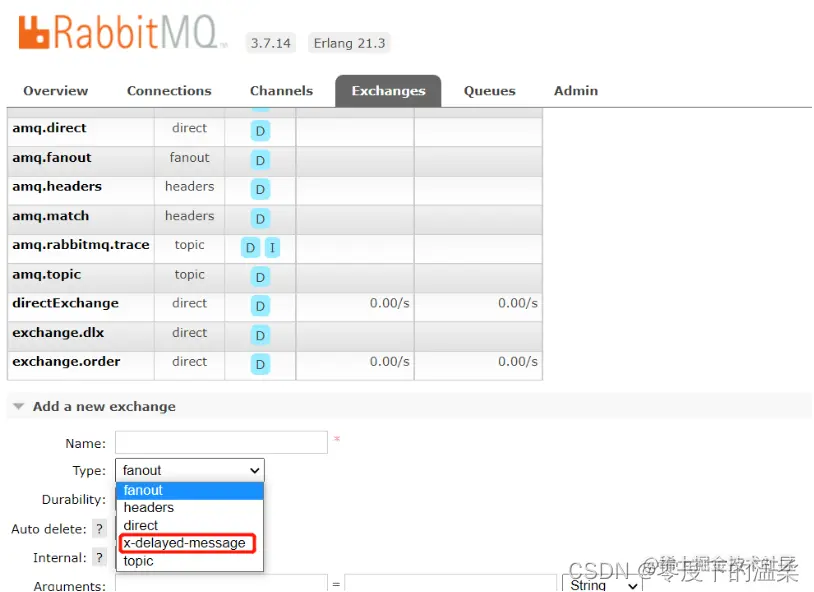Open the Type dropdown showing fanout
814x592 pixels.
[x=190, y=470]
